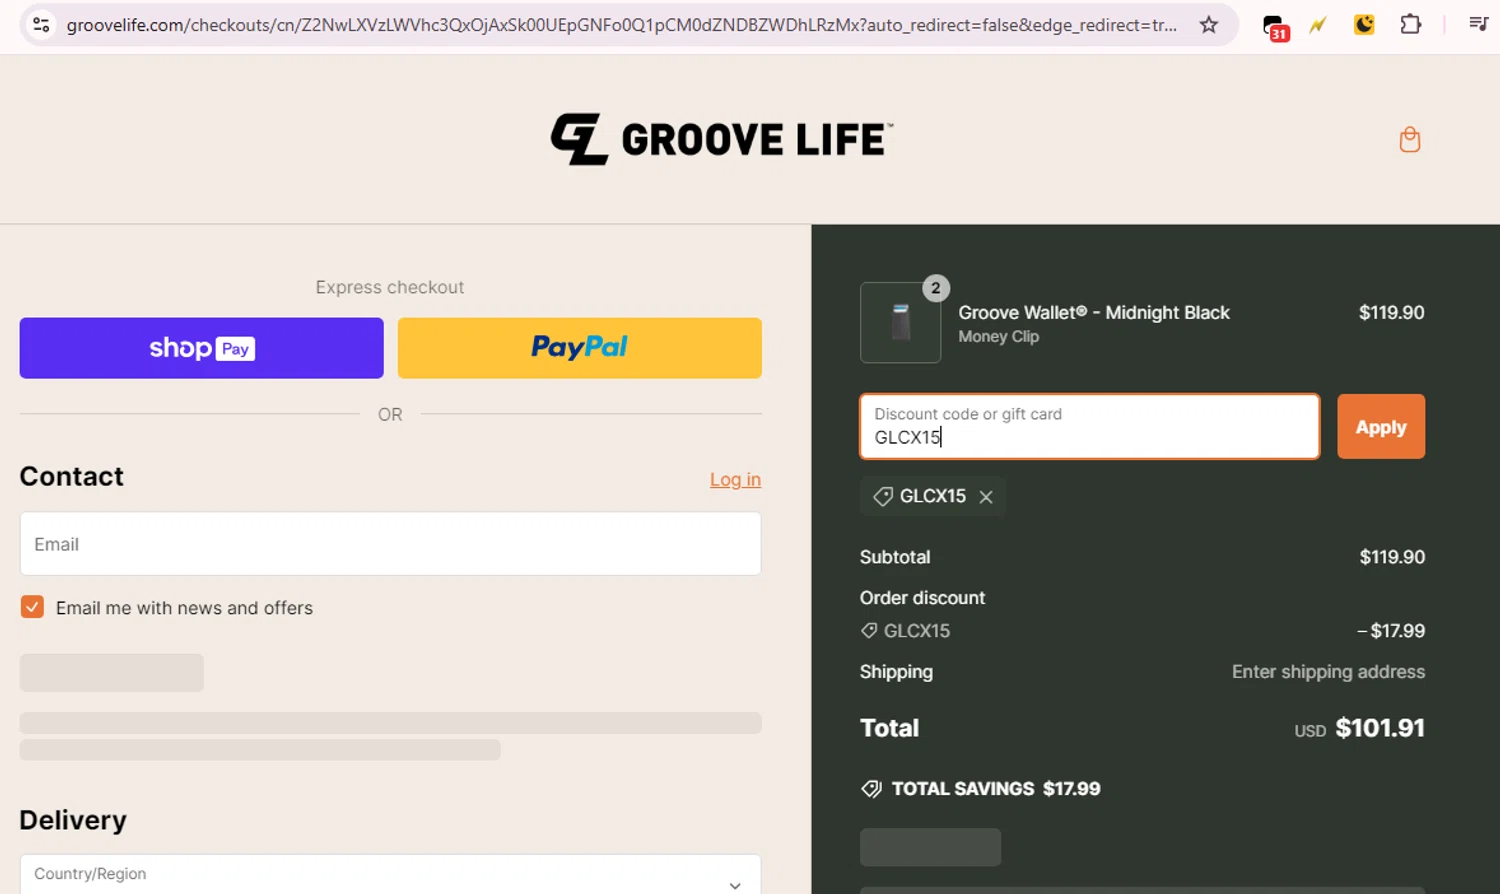This screenshot has width=1500, height=894.
Task: Click the yellow lightning bolt extension icon
Action: click(1318, 25)
